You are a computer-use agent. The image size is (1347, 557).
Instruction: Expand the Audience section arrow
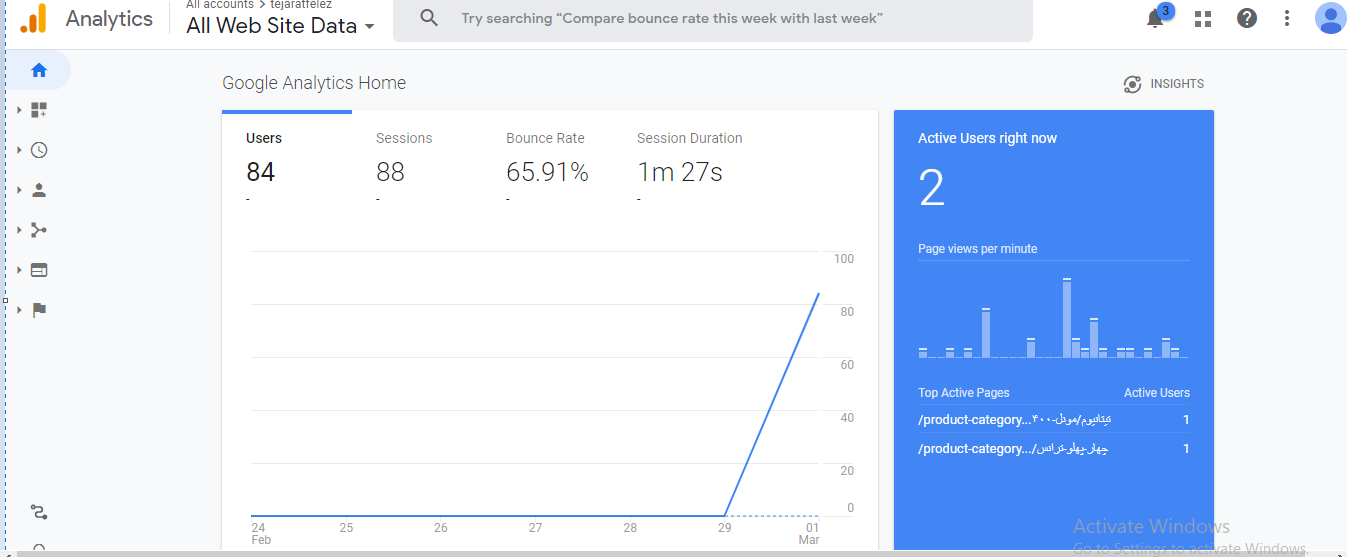(x=19, y=190)
